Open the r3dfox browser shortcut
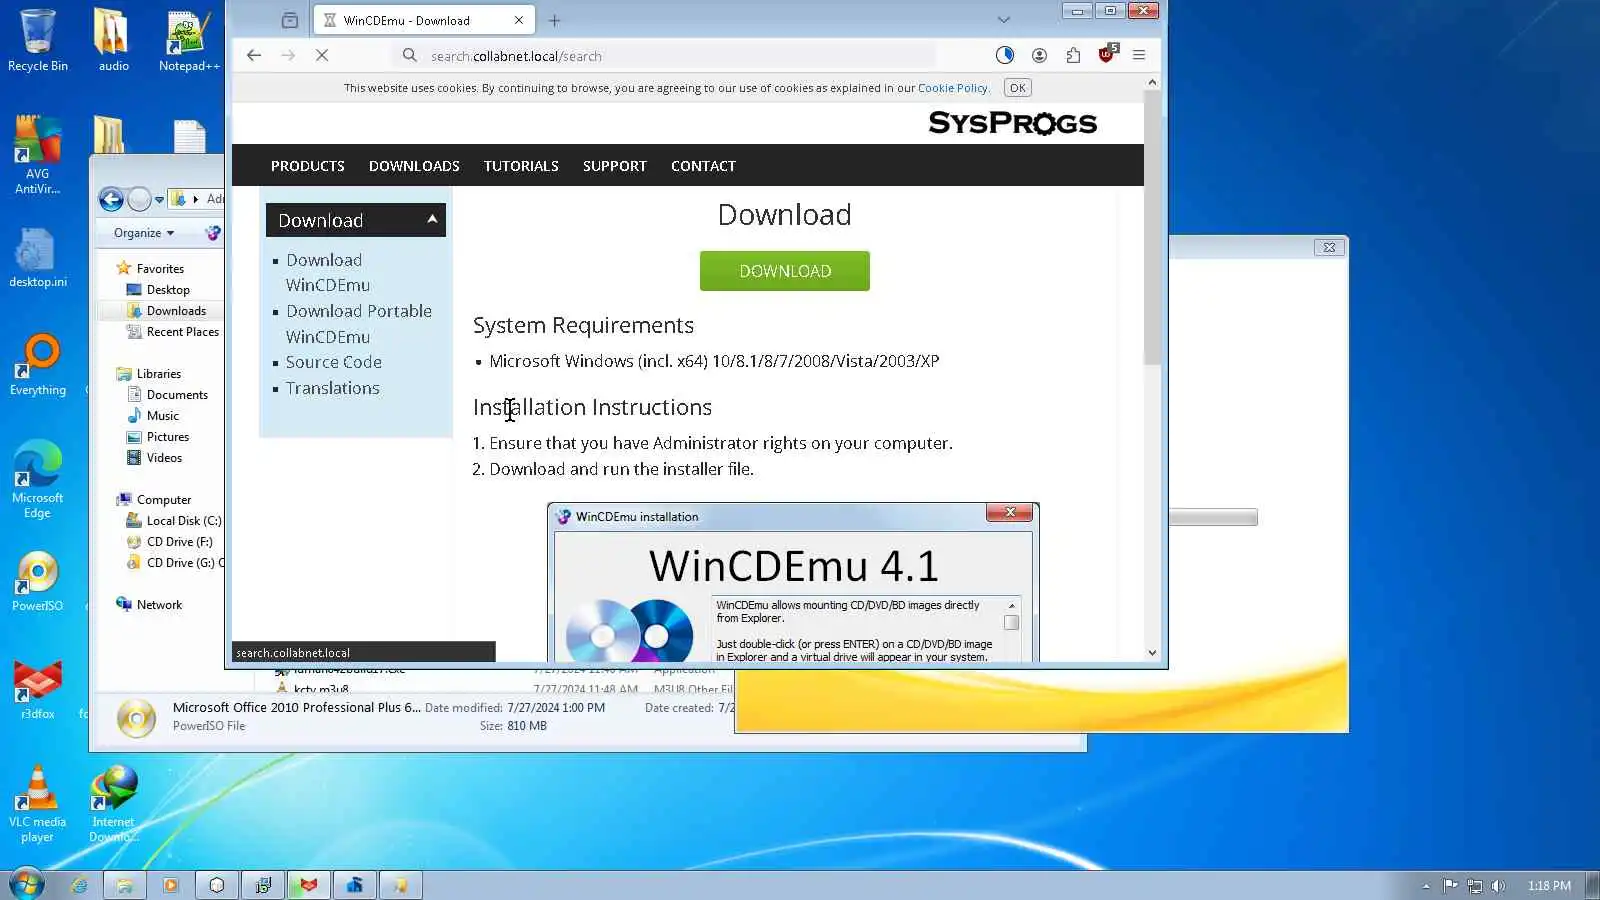Image resolution: width=1600 pixels, height=900 pixels. click(38, 690)
